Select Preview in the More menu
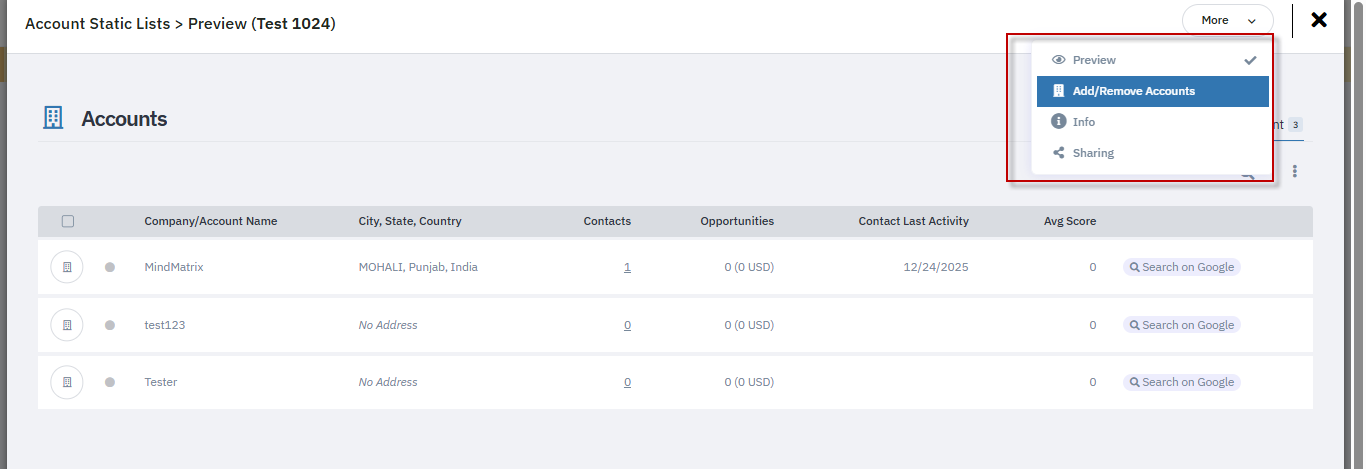This screenshot has height=469, width=1366. (x=1094, y=60)
